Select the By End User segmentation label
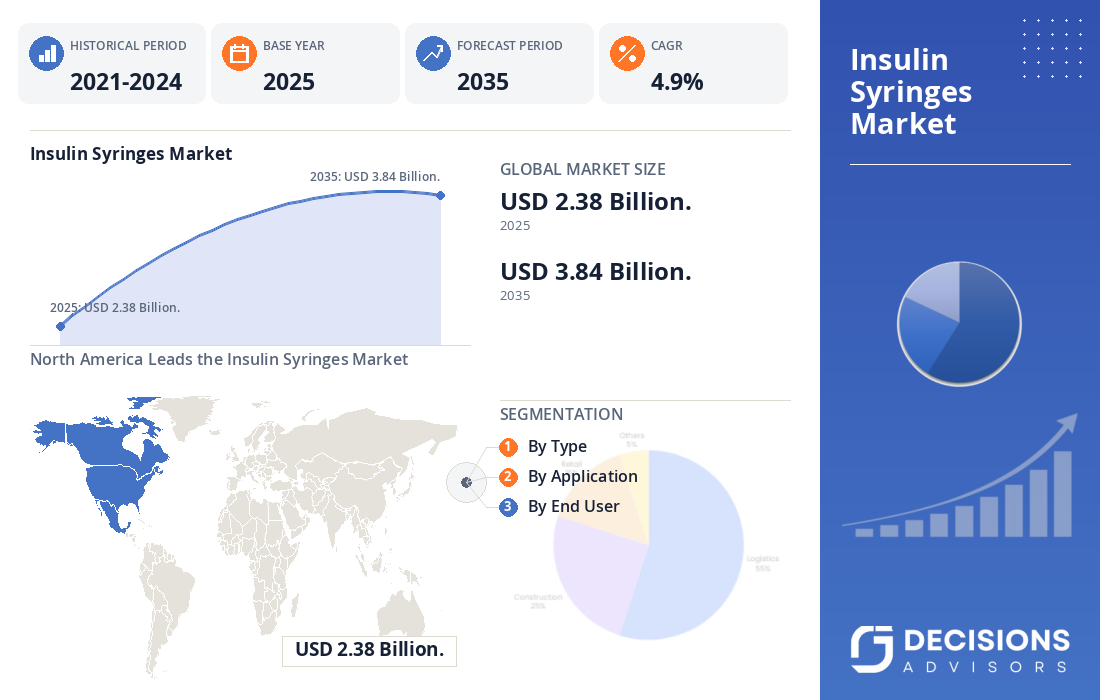Image resolution: width=1100 pixels, height=700 pixels. [x=573, y=506]
